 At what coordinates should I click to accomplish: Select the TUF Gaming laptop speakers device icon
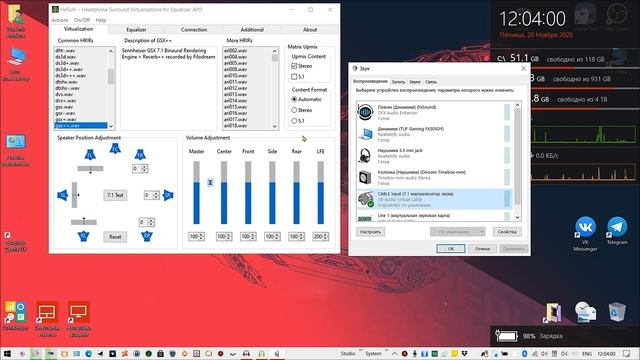365,134
